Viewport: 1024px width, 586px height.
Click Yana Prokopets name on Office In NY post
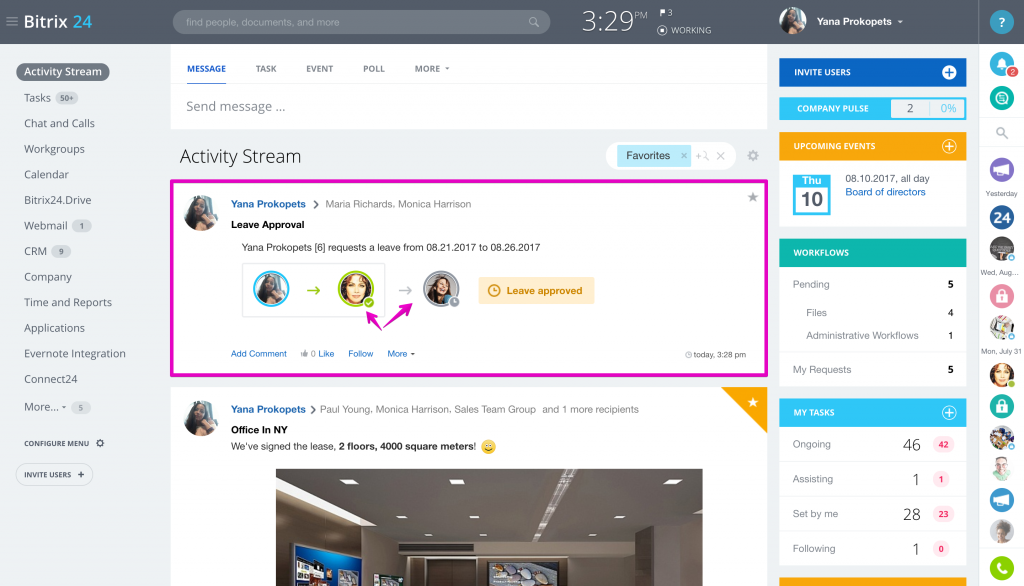tap(268, 409)
